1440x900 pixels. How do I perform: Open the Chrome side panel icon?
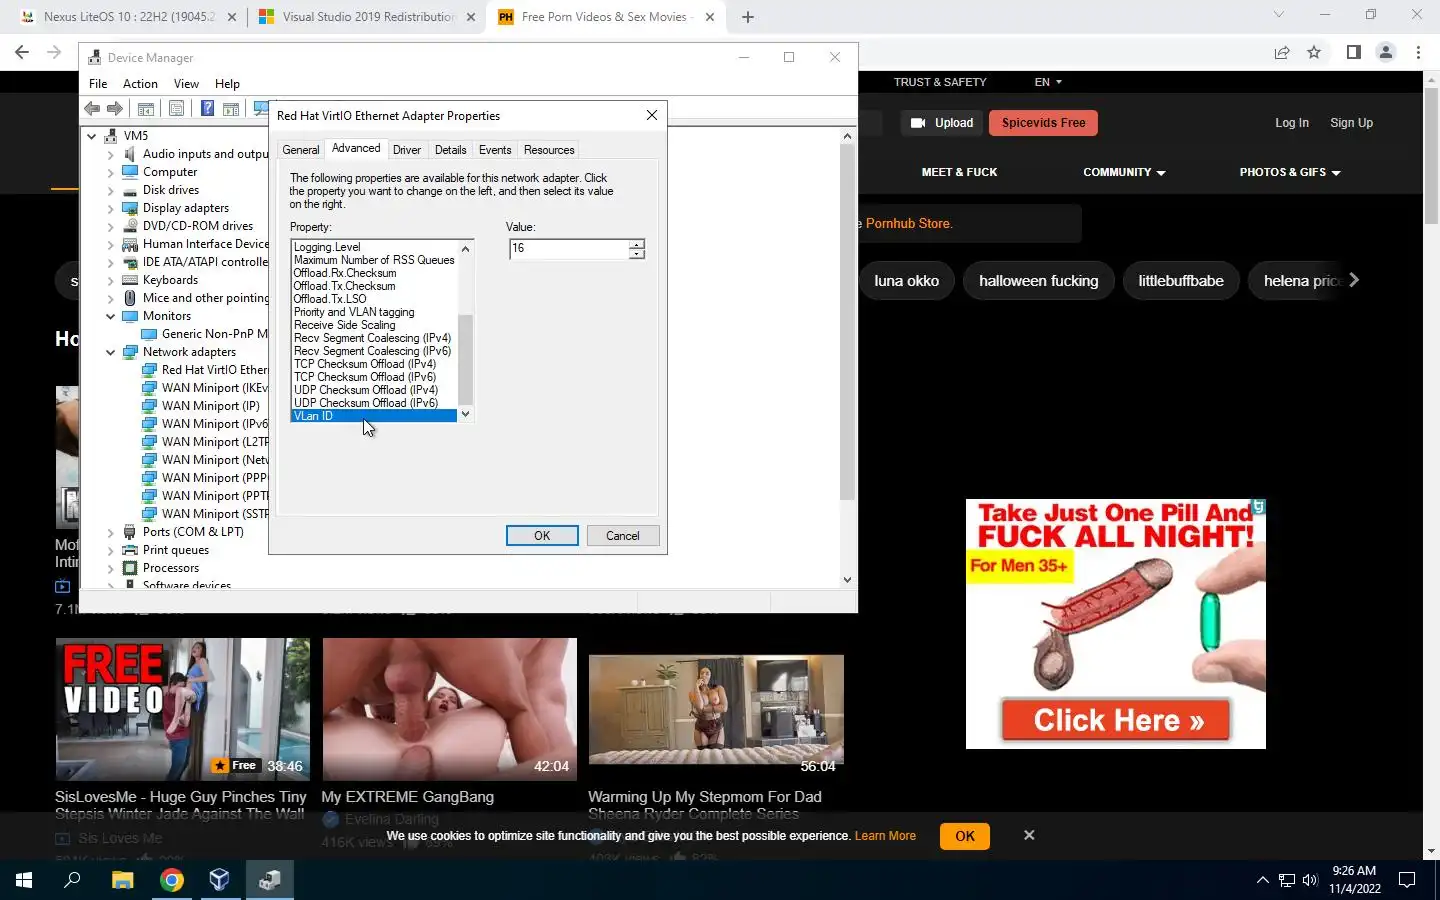(x=1353, y=52)
